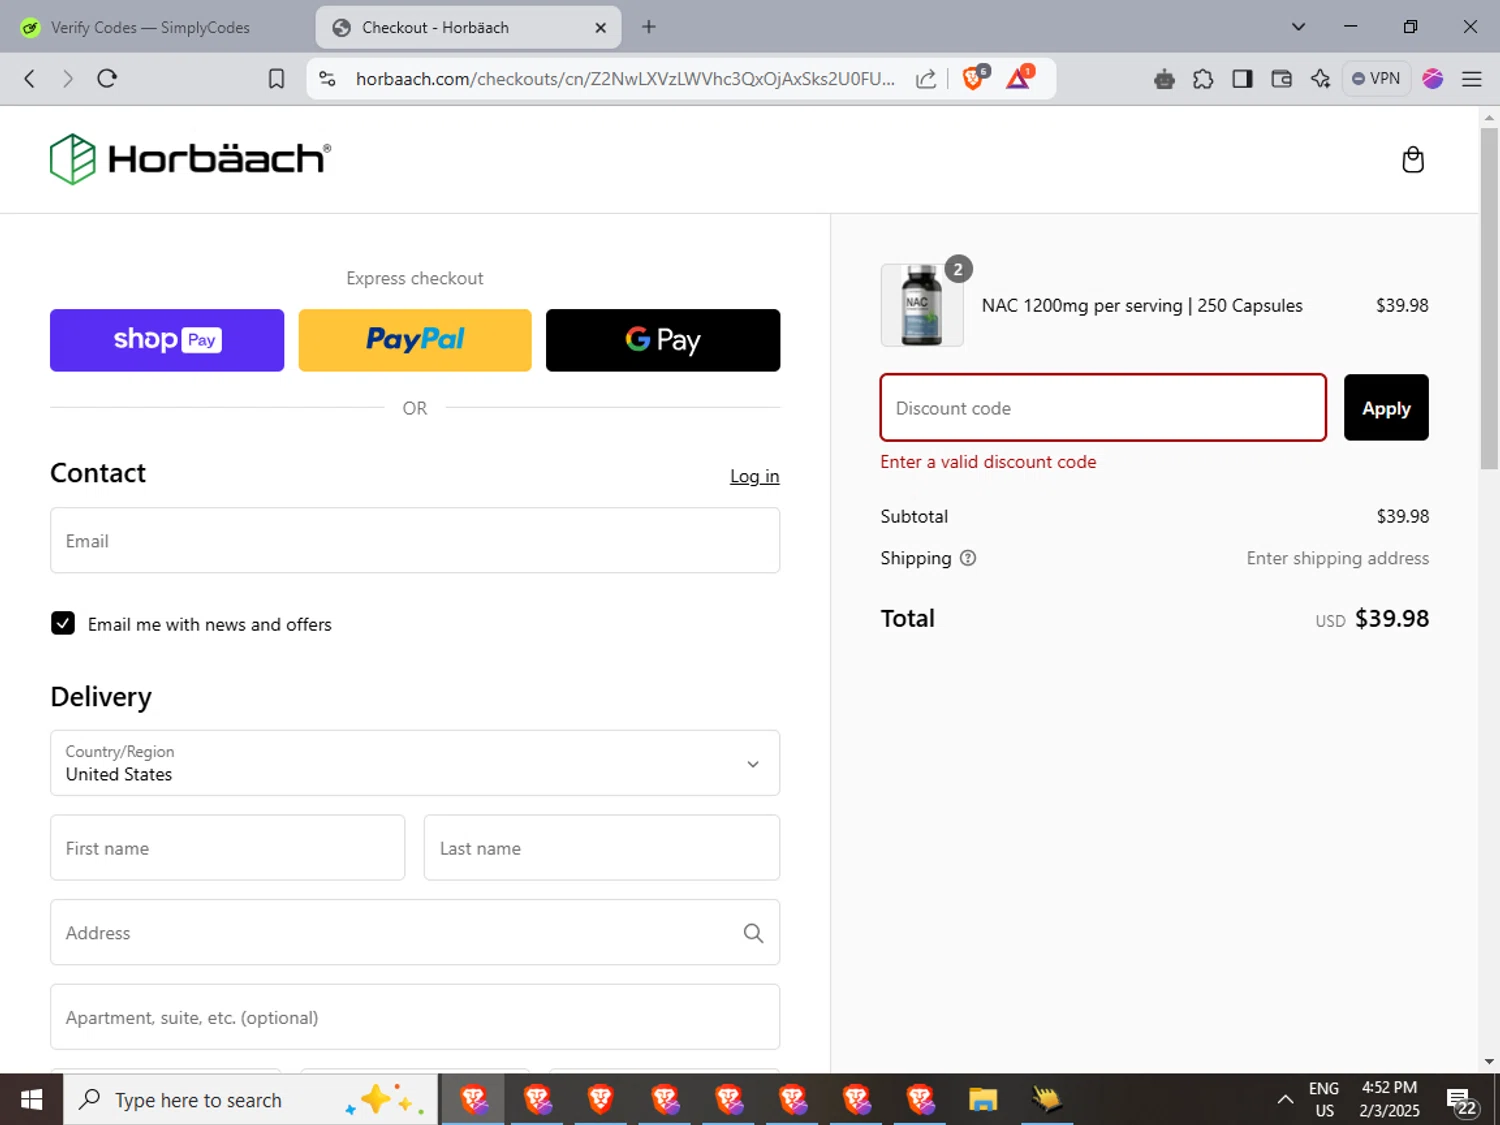The height and width of the screenshot is (1125, 1500).
Task: Open a new browser tab
Action: pyautogui.click(x=649, y=27)
